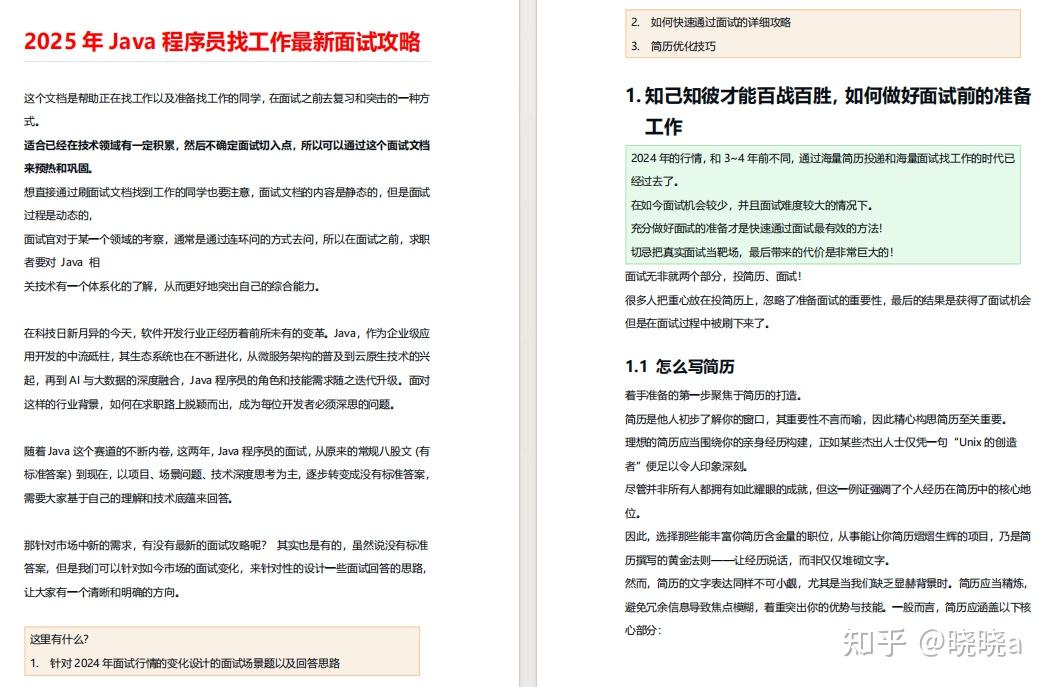Click line '面试无非就两个部分,投简历、面试!'
This screenshot has width=1050, height=687.
[713, 276]
